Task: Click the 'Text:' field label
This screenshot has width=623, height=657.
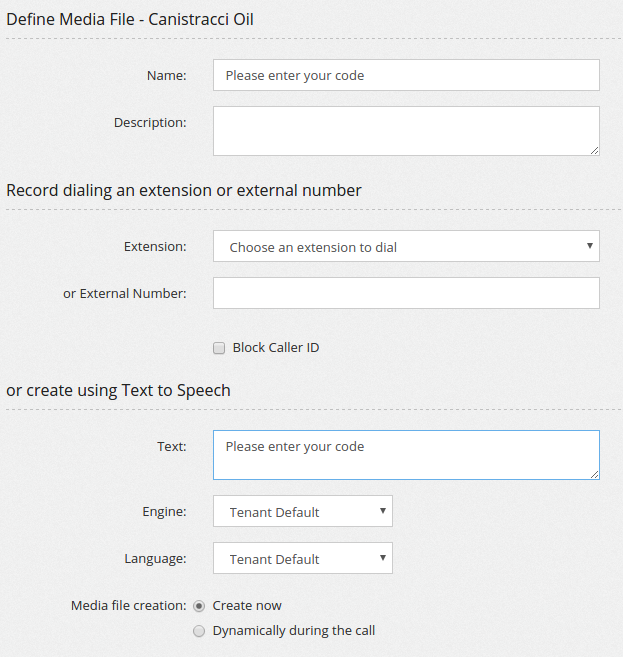Action: point(171,446)
